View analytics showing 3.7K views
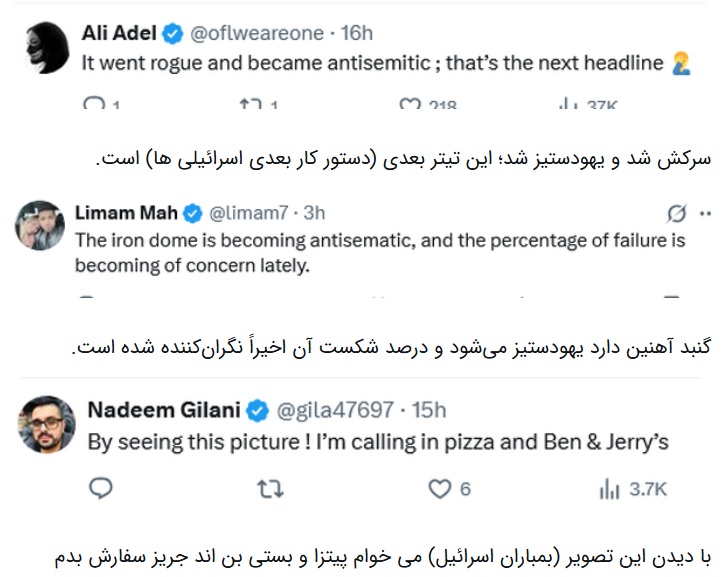Image resolution: width=721 pixels, height=577 pixels. click(609, 488)
